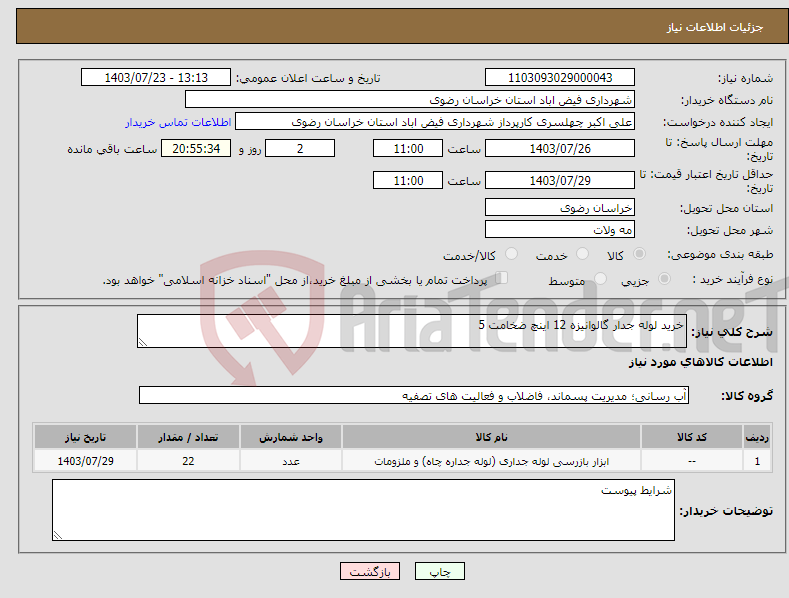
Task: Select the جزیی purchase type radio
Action: [x=664, y=278]
